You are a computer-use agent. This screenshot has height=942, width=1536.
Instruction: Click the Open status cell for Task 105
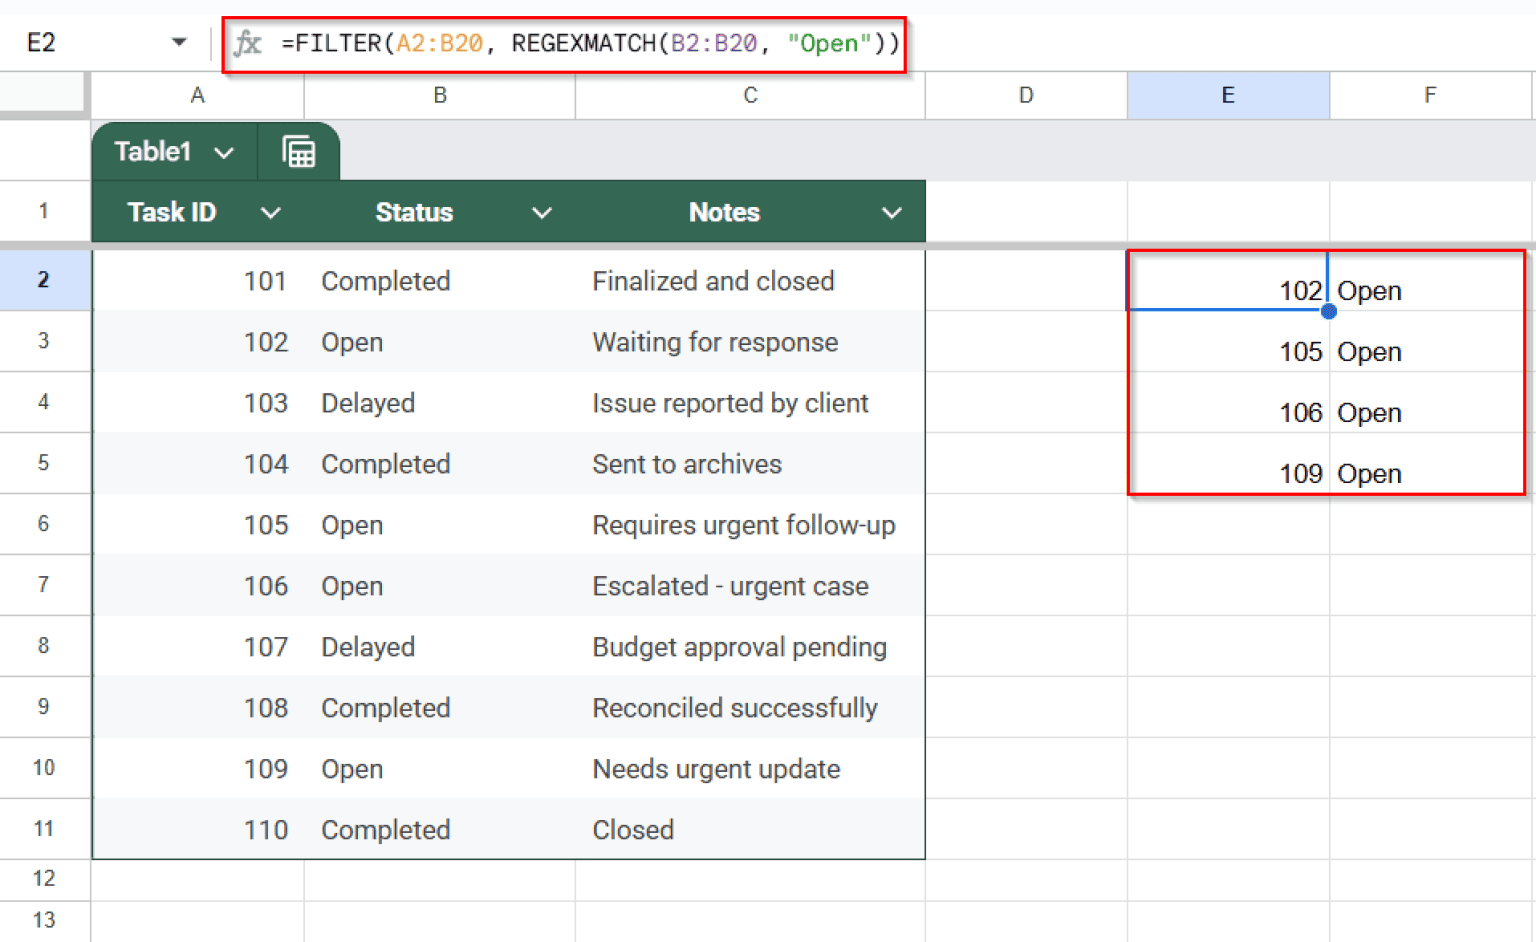(x=352, y=525)
